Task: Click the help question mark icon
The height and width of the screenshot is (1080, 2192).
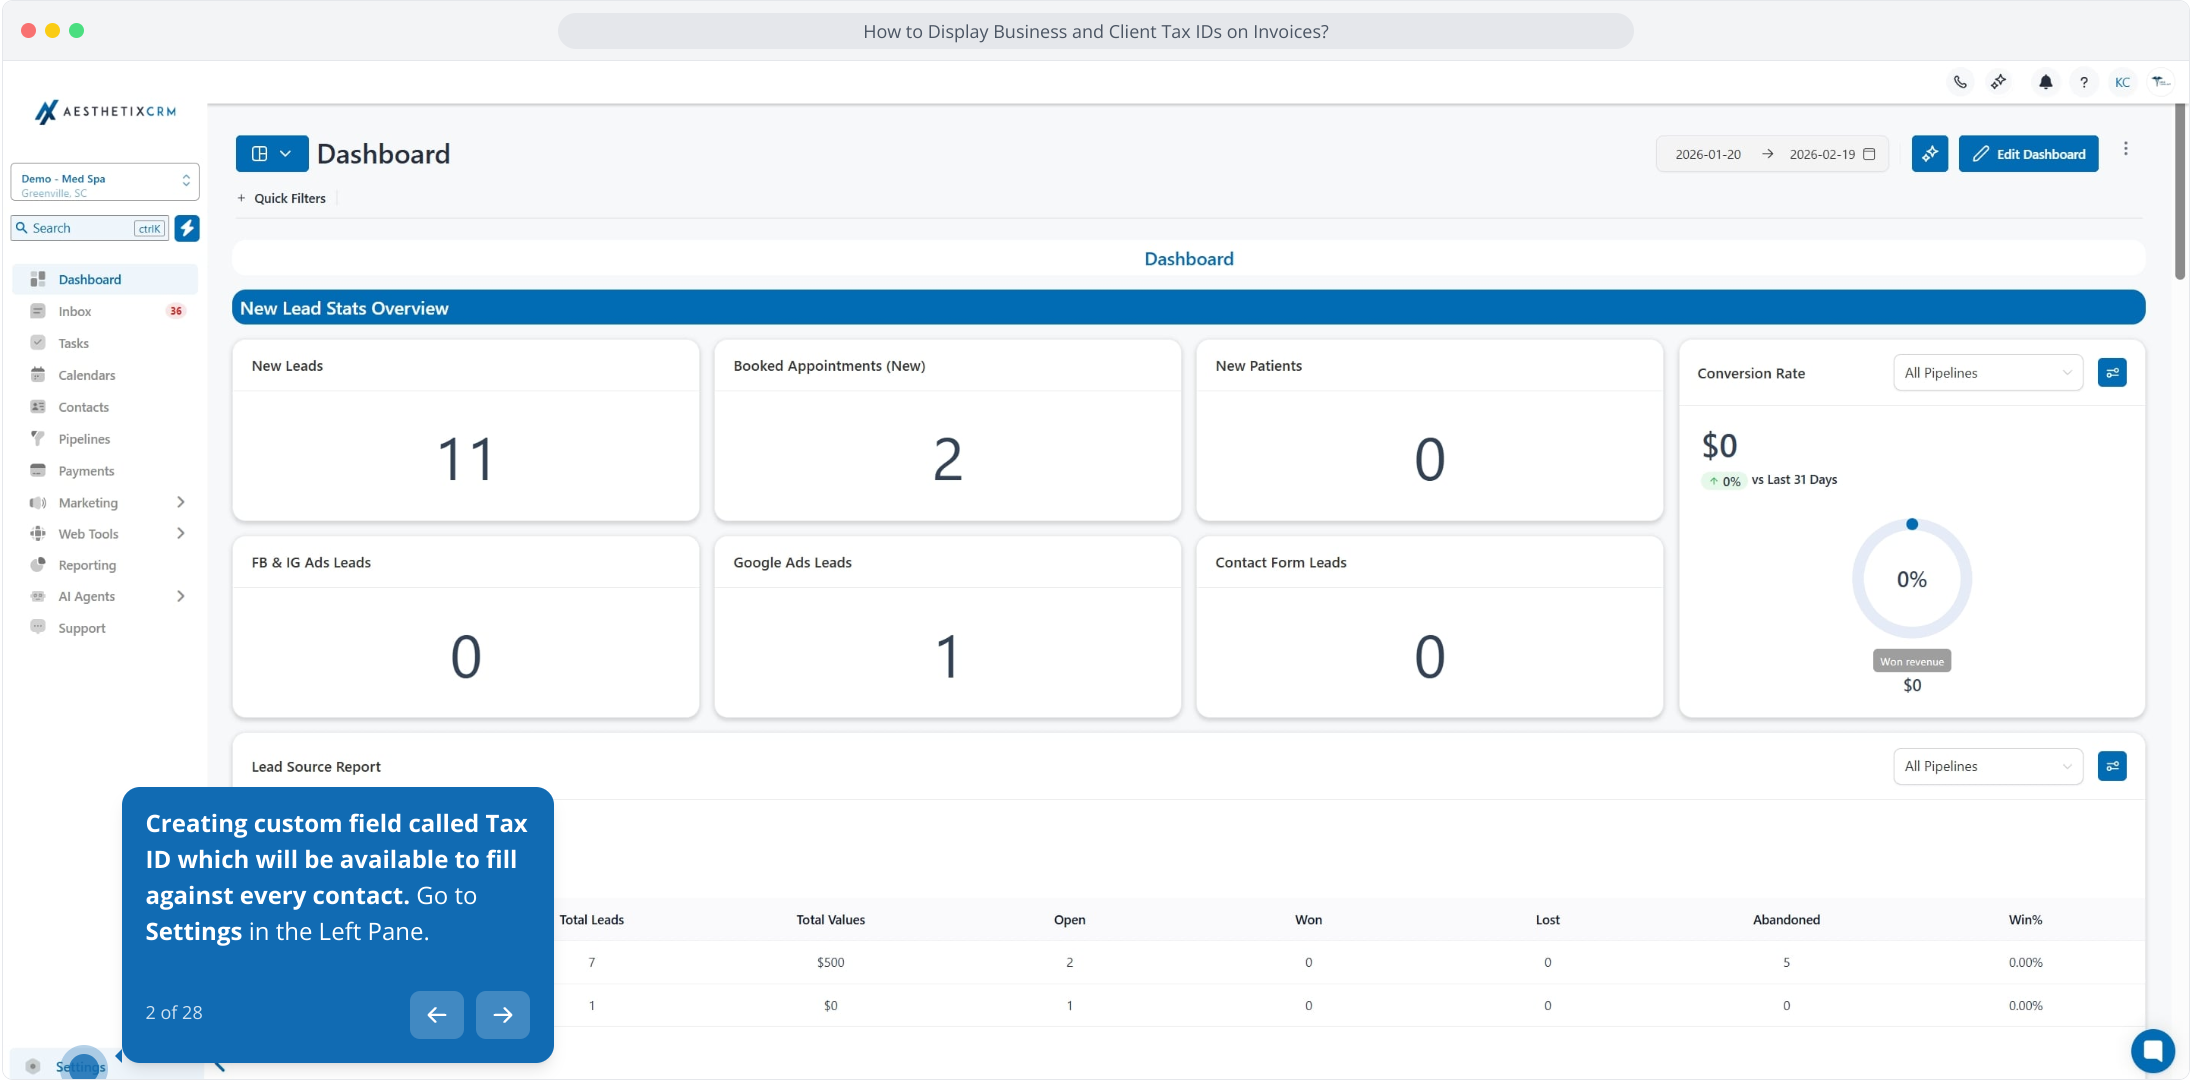Action: pyautogui.click(x=2083, y=82)
